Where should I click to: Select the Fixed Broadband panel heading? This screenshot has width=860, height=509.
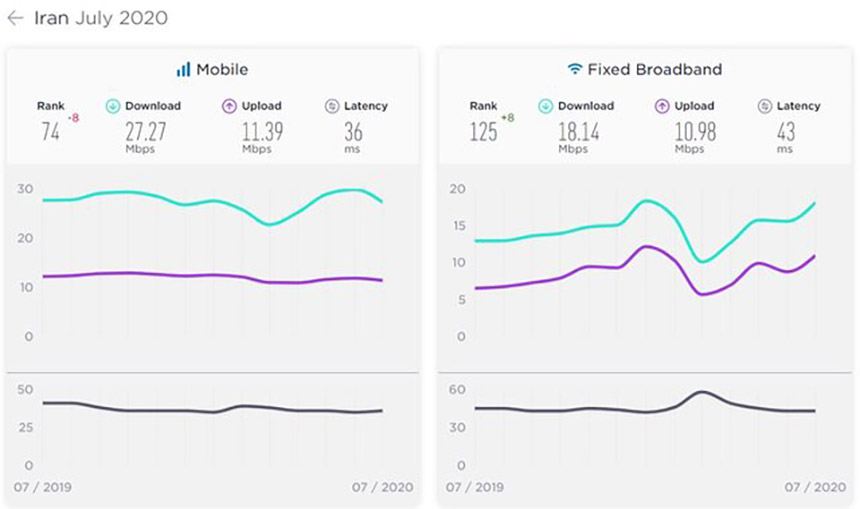(x=655, y=69)
